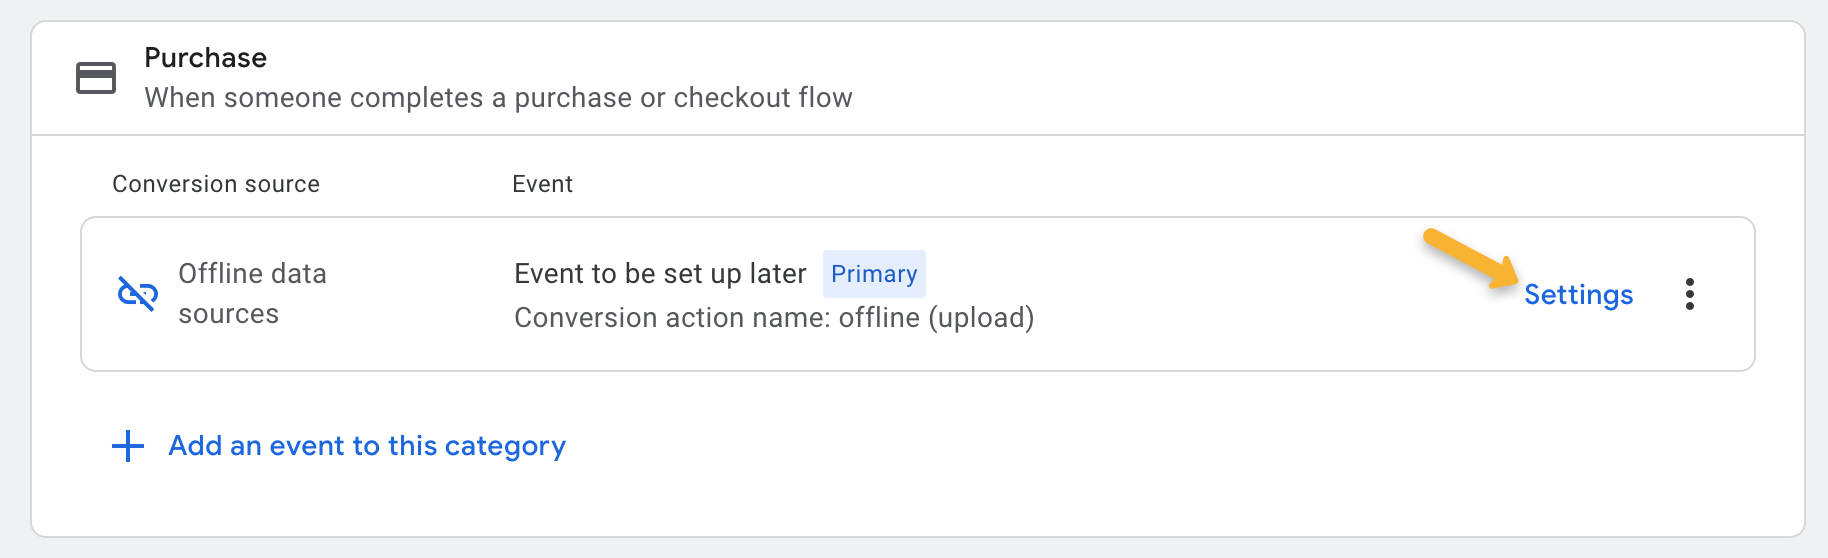The image size is (1828, 558).
Task: Click the Conversion source column header
Action: [216, 184]
